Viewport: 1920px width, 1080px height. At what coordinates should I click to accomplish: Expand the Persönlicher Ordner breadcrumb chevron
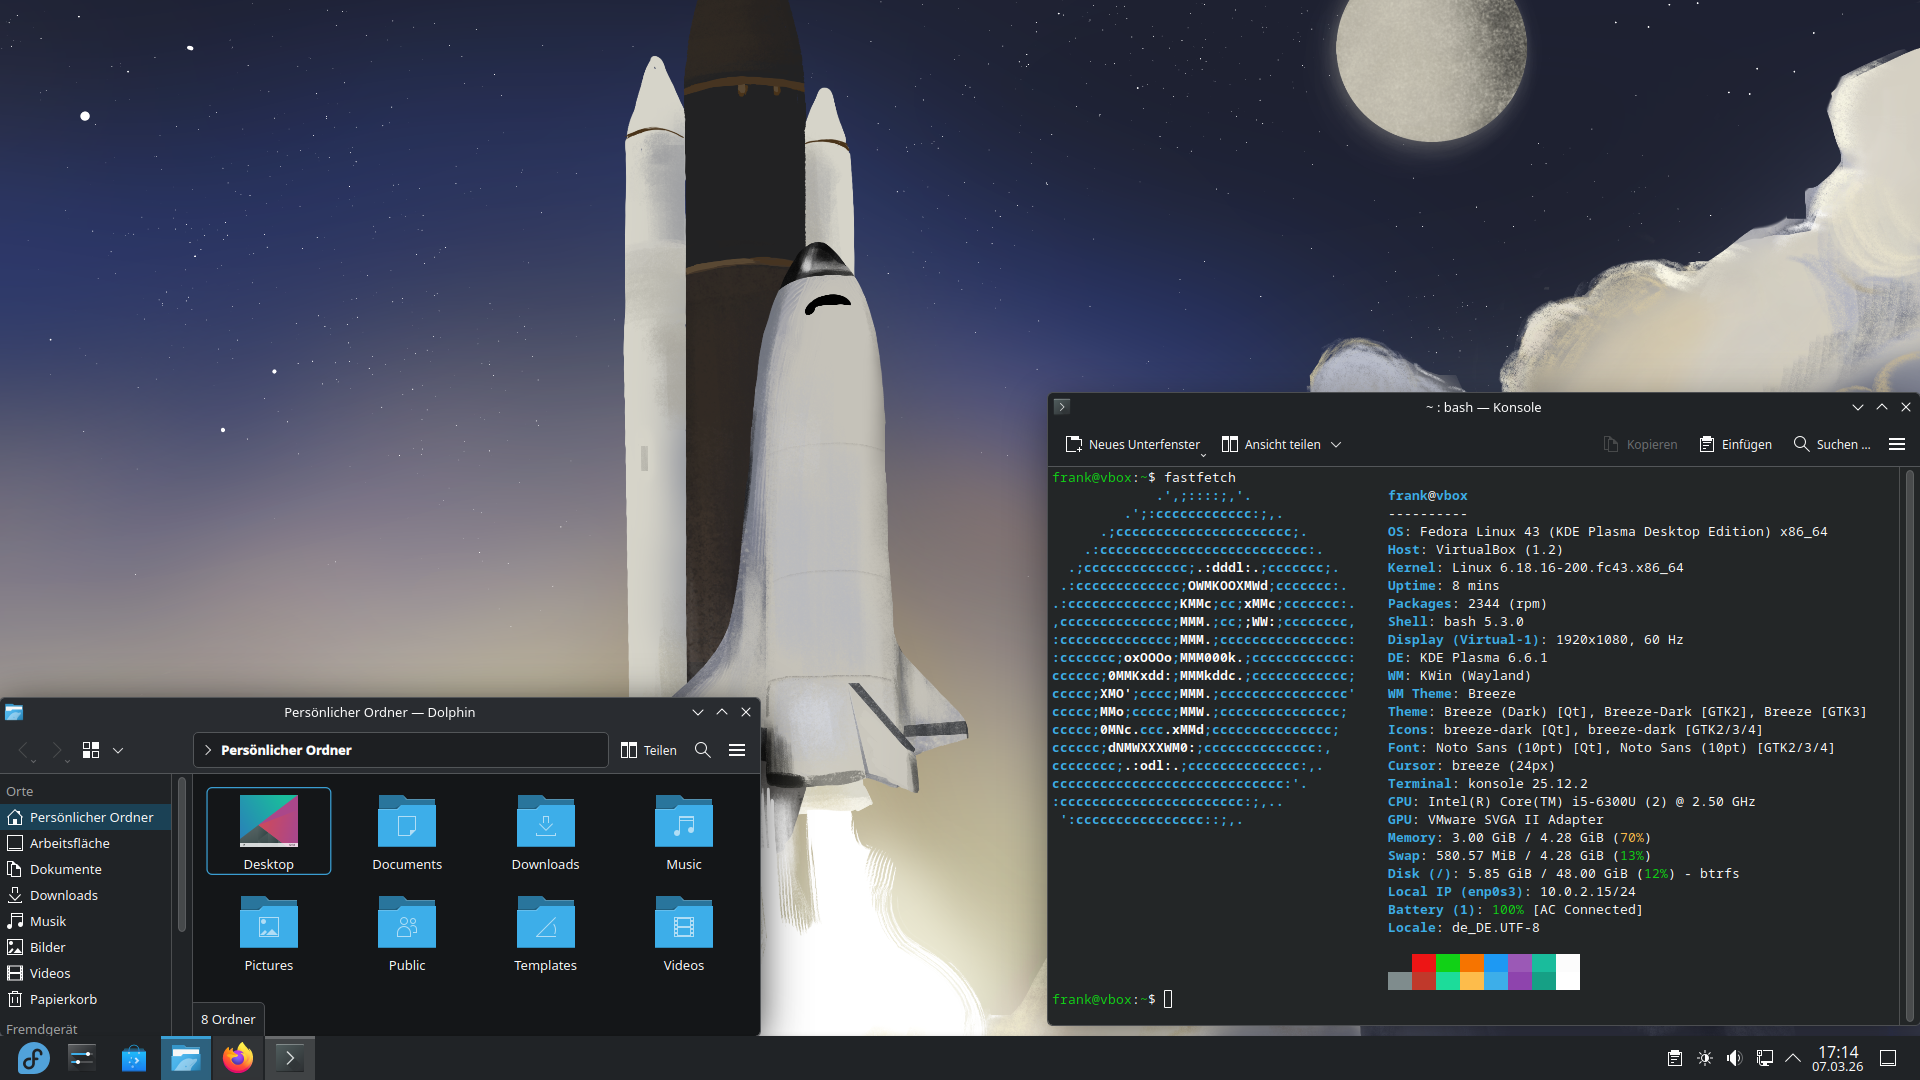coord(208,750)
